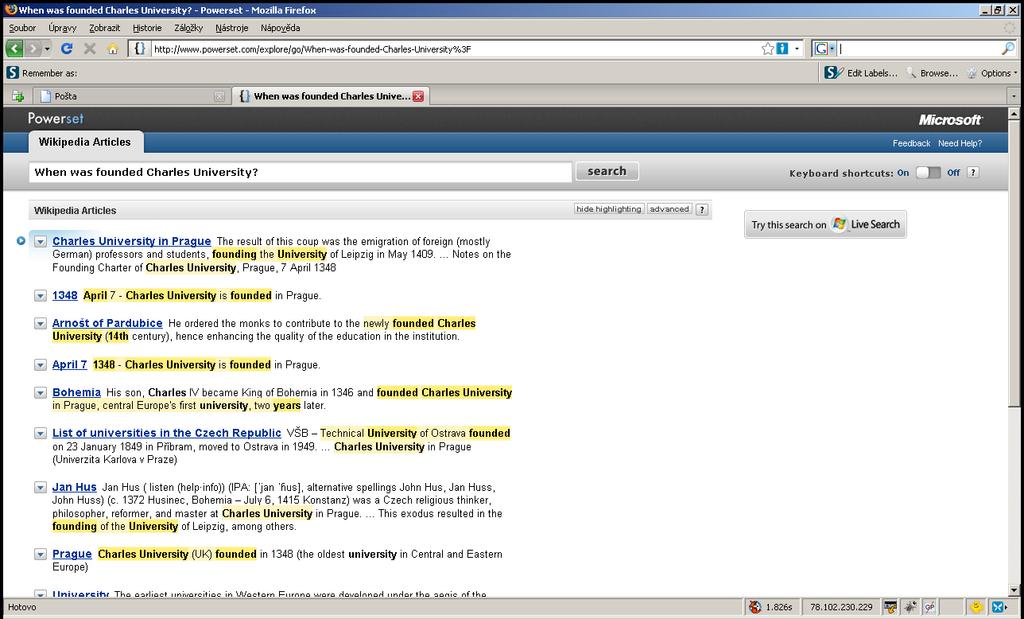
Task: Click the Powerset braces site icon
Action: point(139,49)
